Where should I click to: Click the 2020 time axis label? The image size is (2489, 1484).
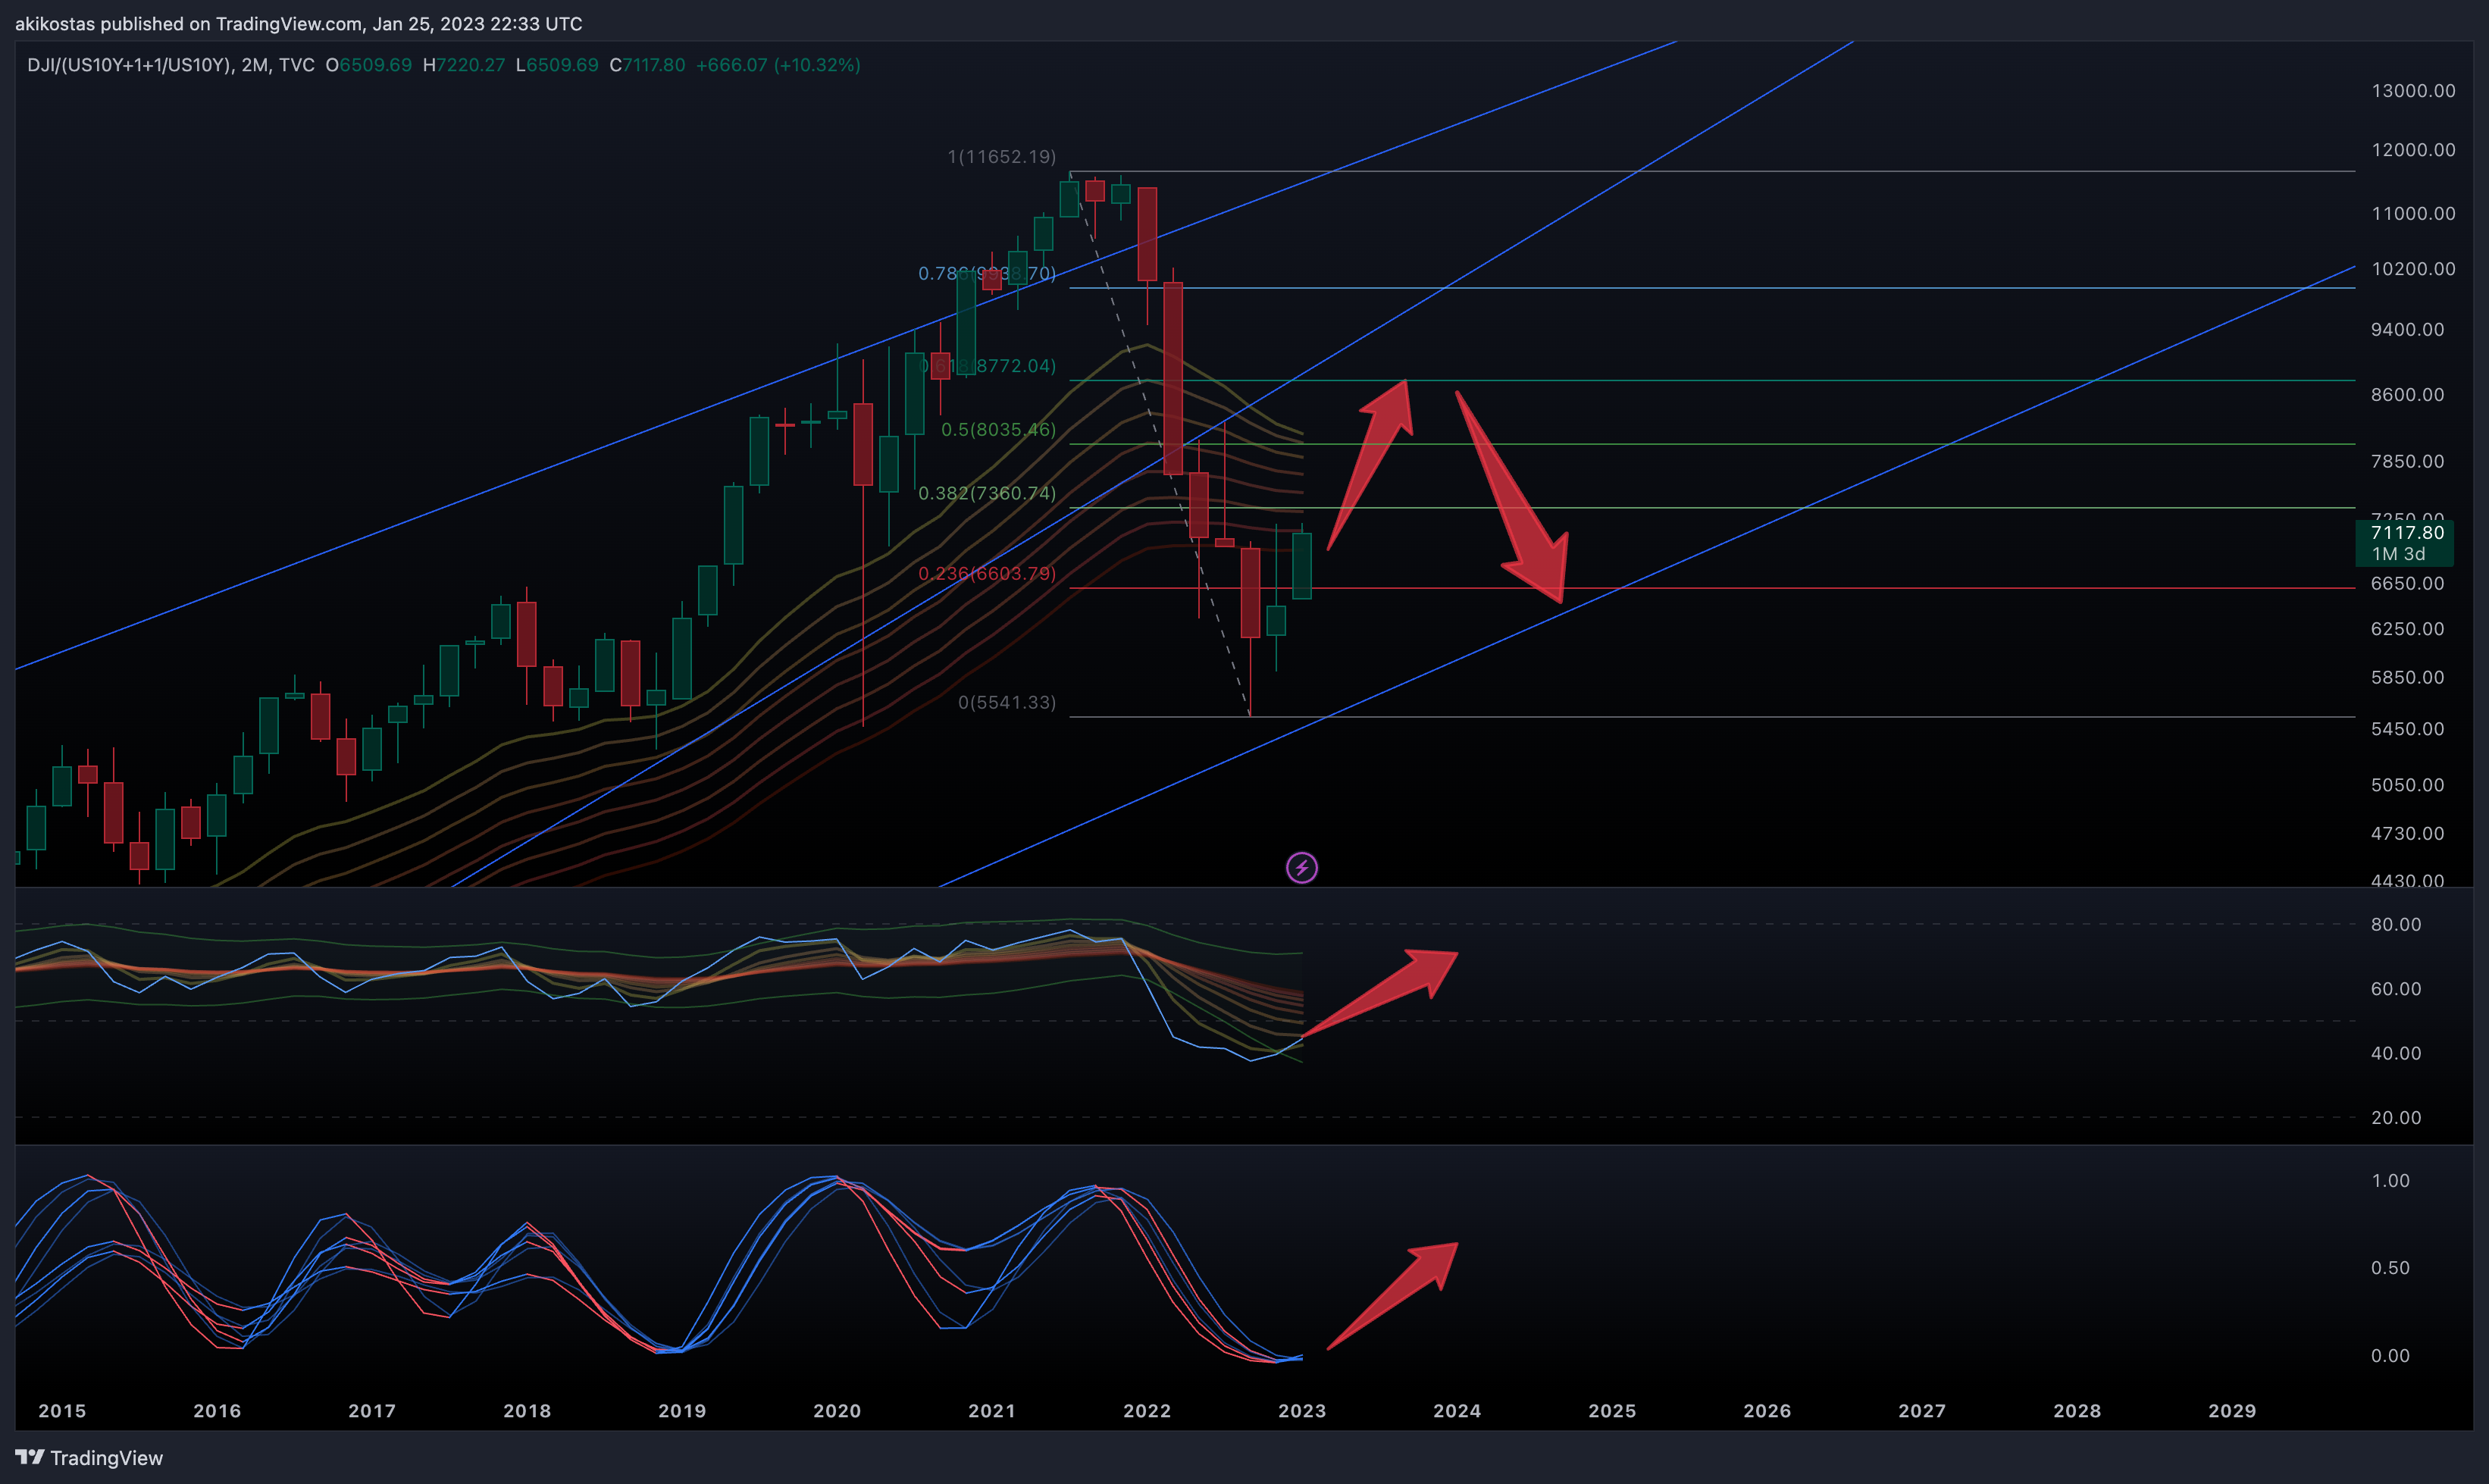(x=837, y=1411)
